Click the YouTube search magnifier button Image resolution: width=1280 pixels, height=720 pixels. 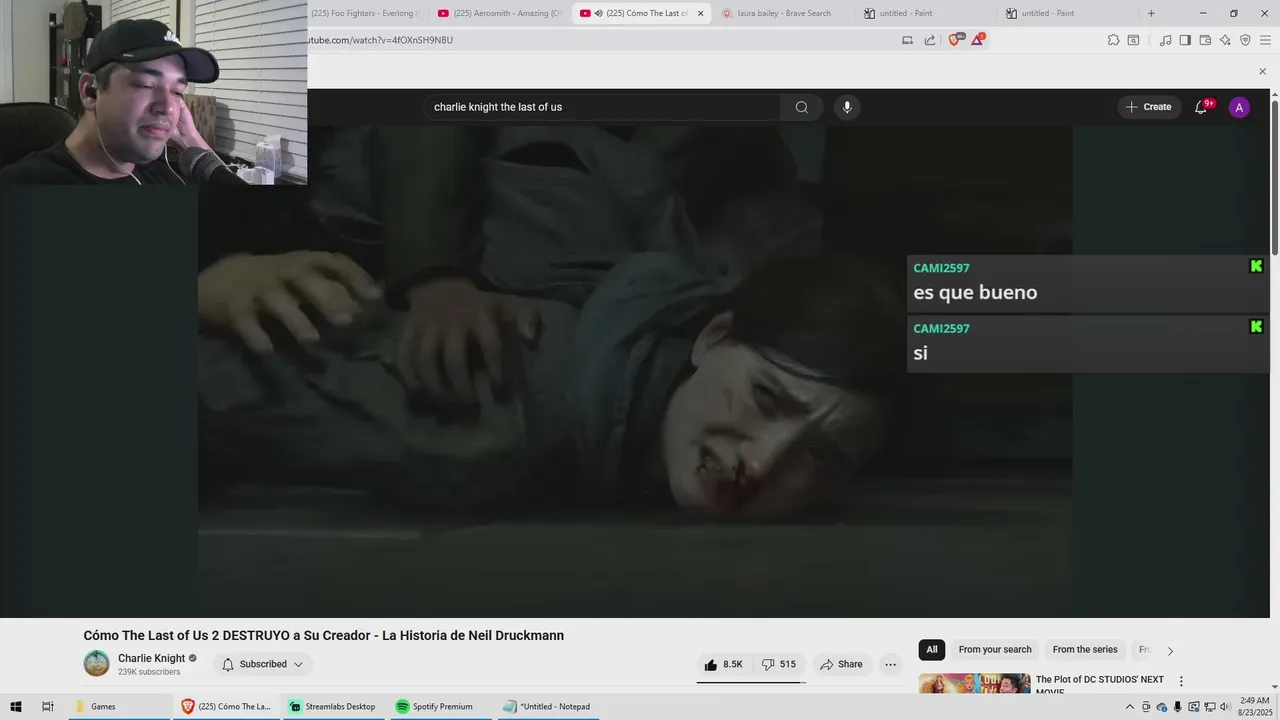(x=802, y=107)
